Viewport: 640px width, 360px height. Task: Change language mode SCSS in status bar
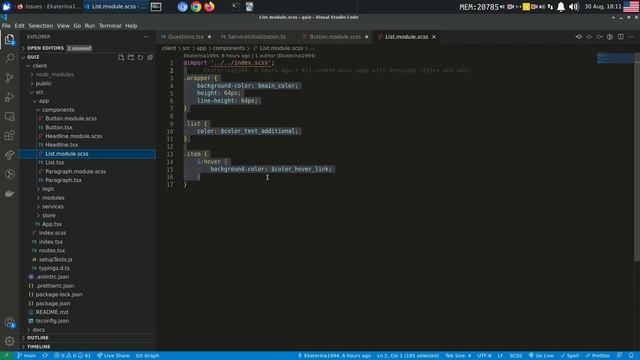516,356
